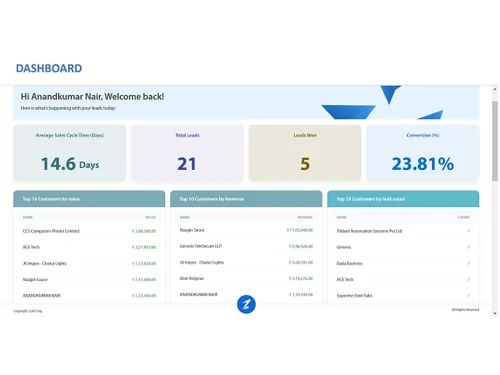Open the Total Leads card
Viewport: 500px width, 375px height.
[187, 153]
